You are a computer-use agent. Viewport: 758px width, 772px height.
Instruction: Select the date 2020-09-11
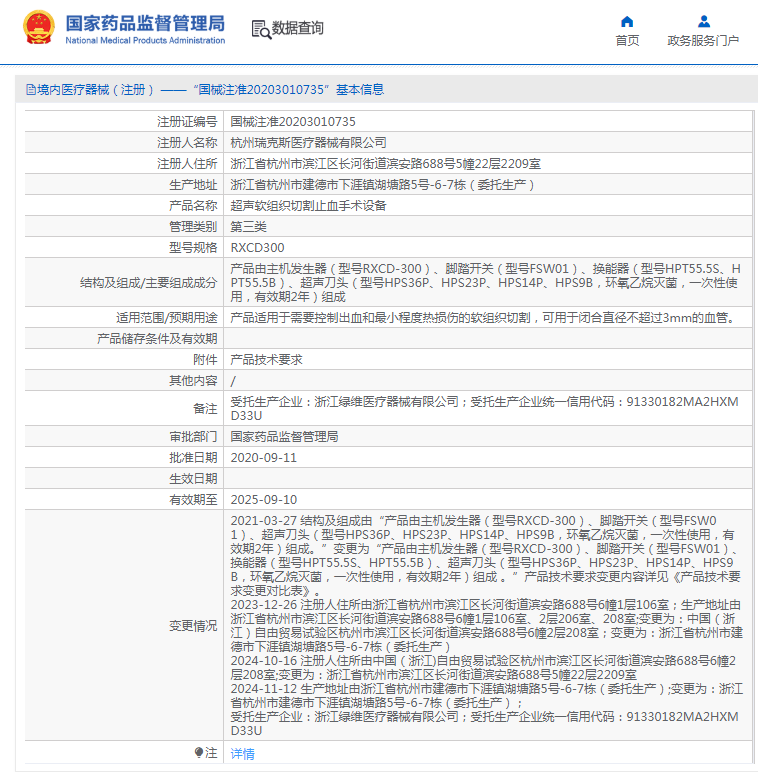(x=264, y=458)
